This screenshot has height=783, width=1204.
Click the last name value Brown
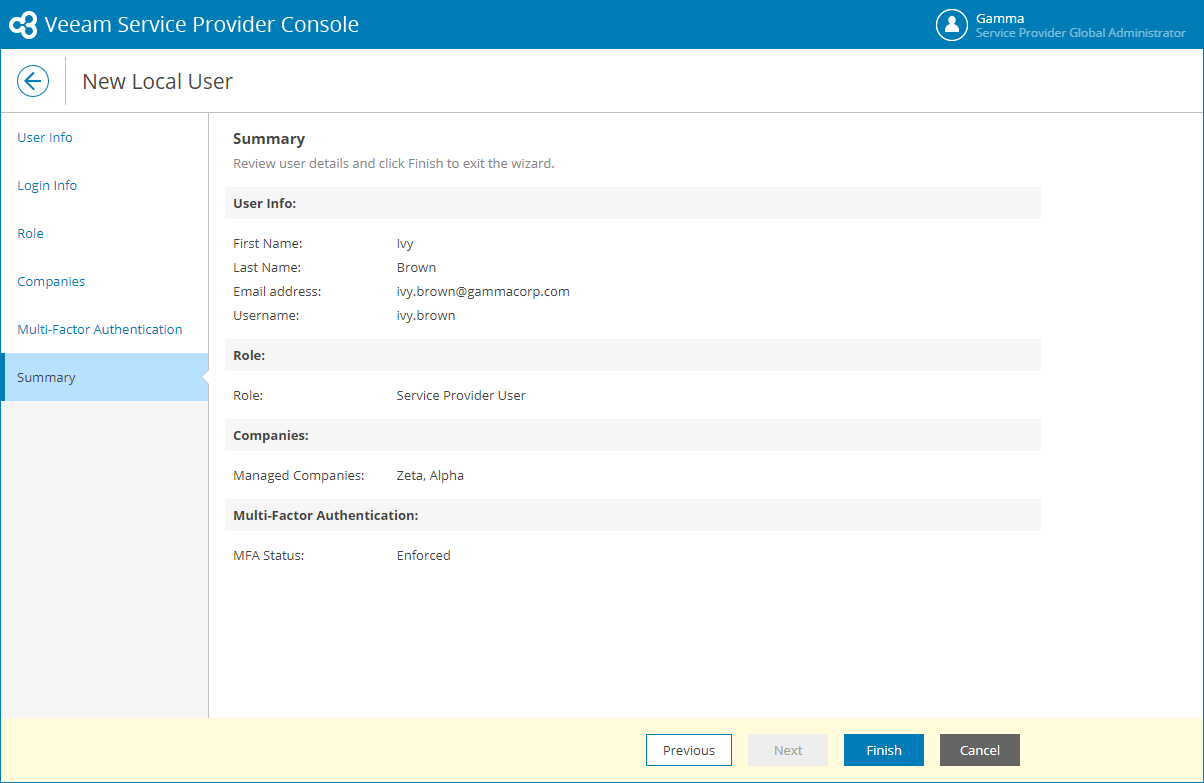point(416,267)
